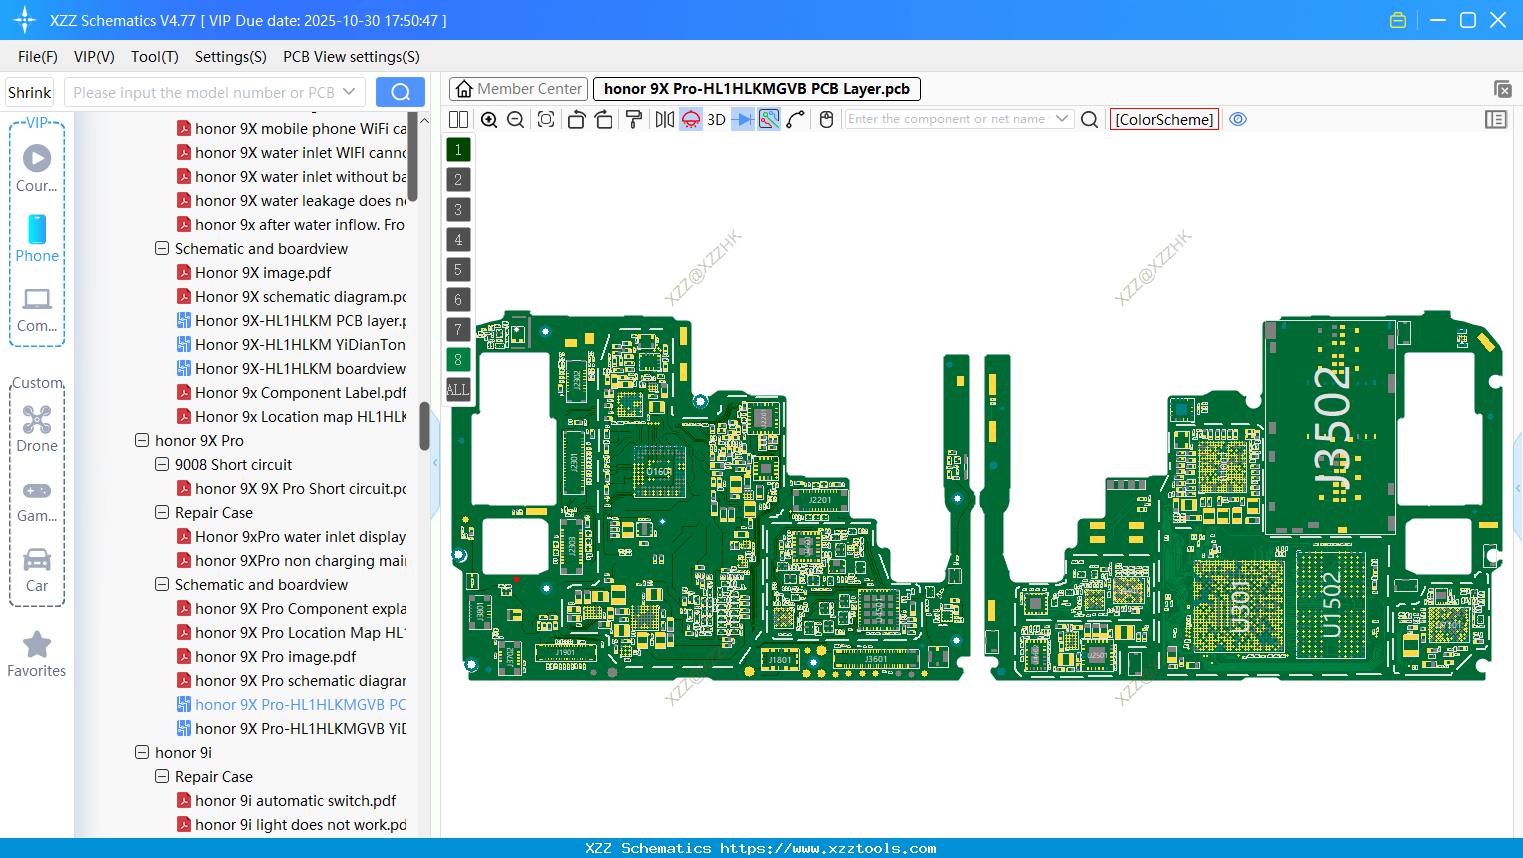Rotate board clockwise
The height and width of the screenshot is (858, 1523).
604,119
